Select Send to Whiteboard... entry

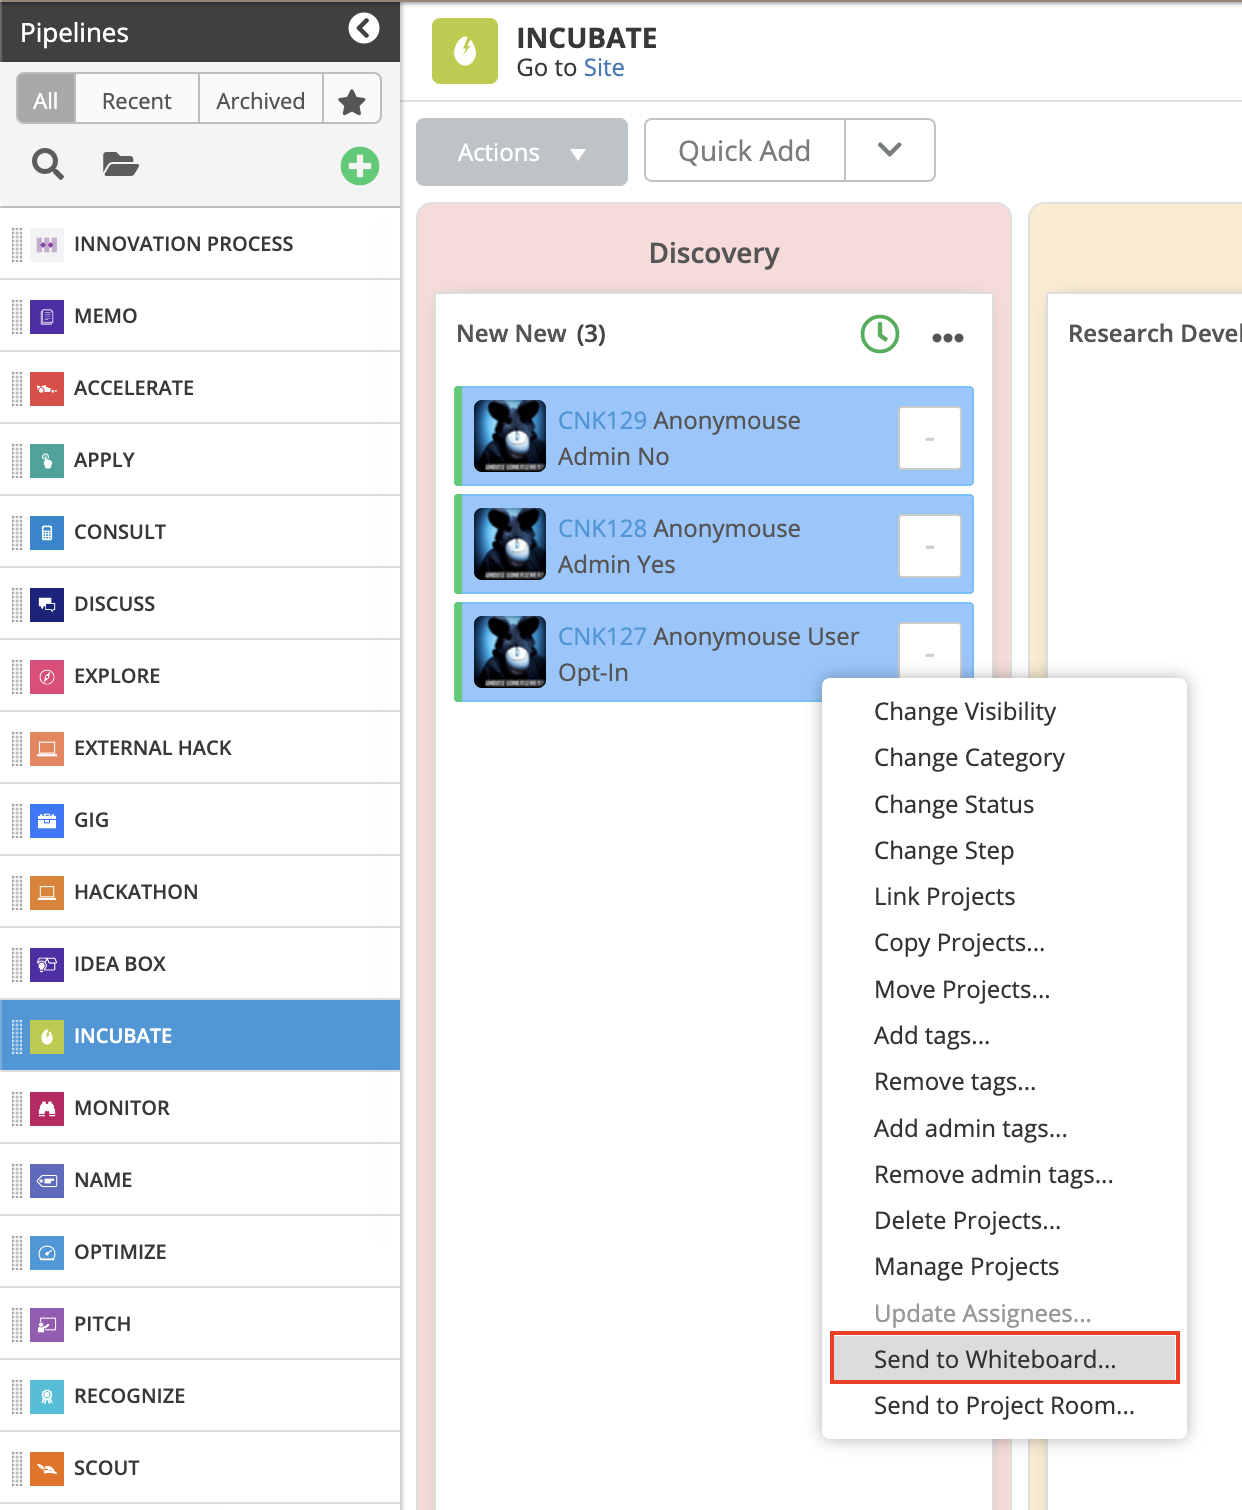[x=1005, y=1359]
